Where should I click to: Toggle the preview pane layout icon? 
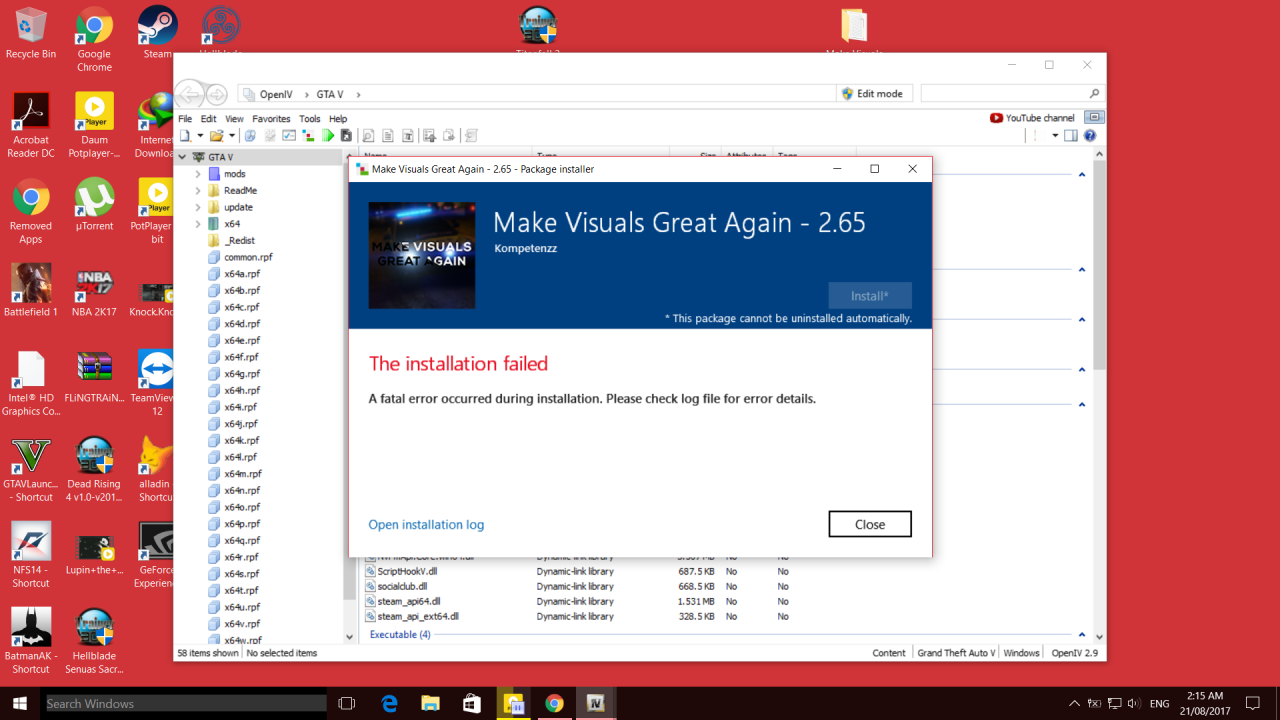pyautogui.click(x=1071, y=136)
